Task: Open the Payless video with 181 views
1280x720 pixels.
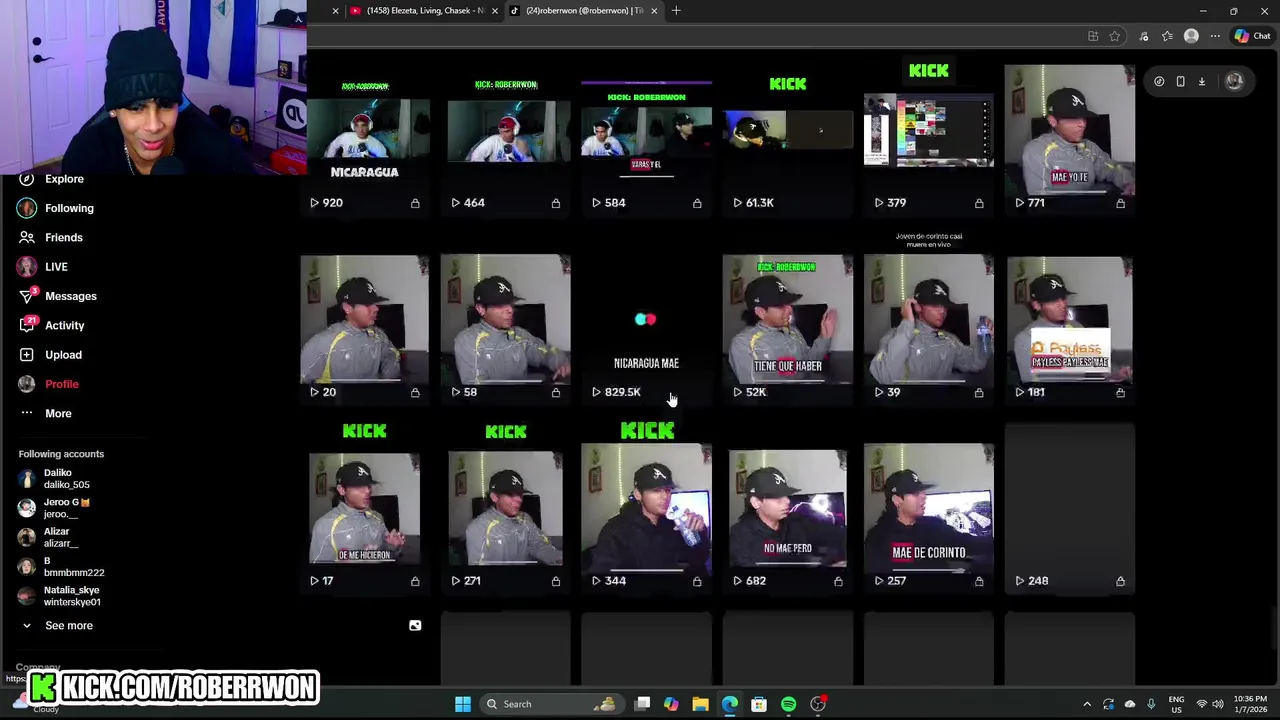Action: click(x=1070, y=318)
